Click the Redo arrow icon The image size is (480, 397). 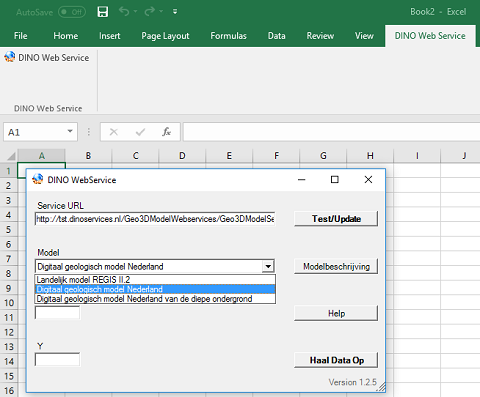pyautogui.click(x=149, y=12)
